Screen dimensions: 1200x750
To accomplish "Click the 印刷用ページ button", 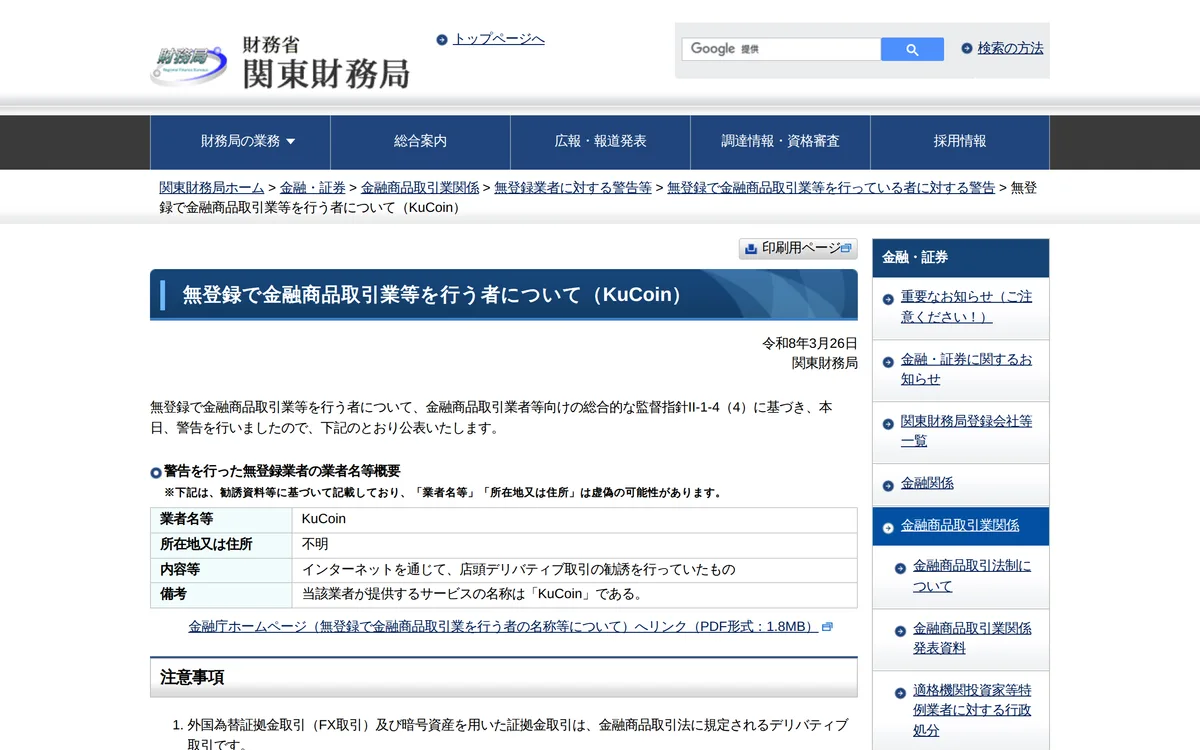I will point(798,249).
